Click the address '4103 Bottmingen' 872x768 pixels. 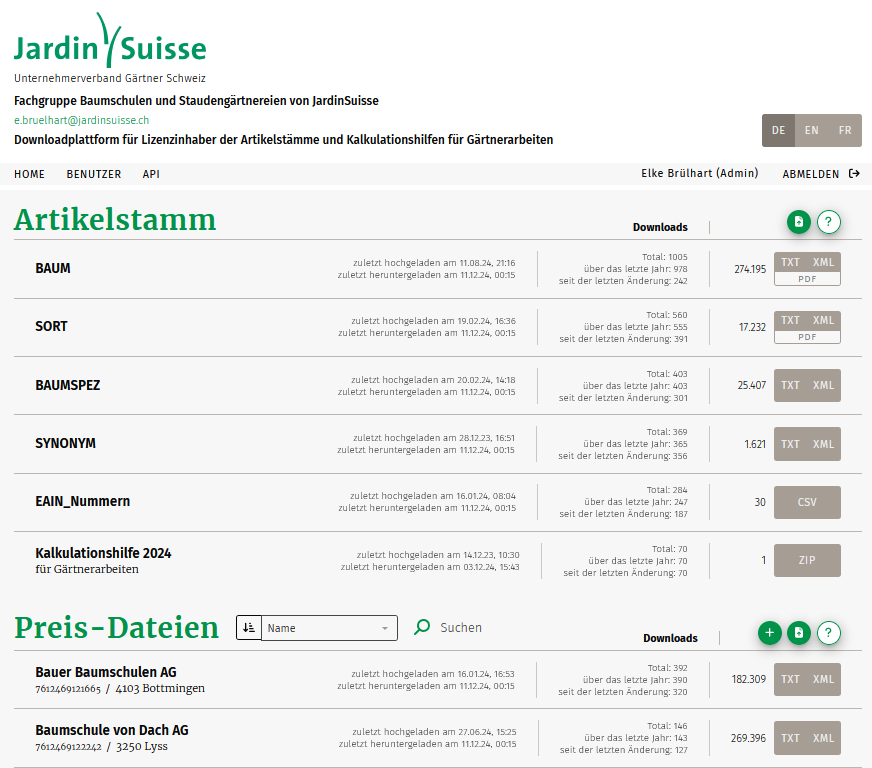pyautogui.click(x=160, y=688)
